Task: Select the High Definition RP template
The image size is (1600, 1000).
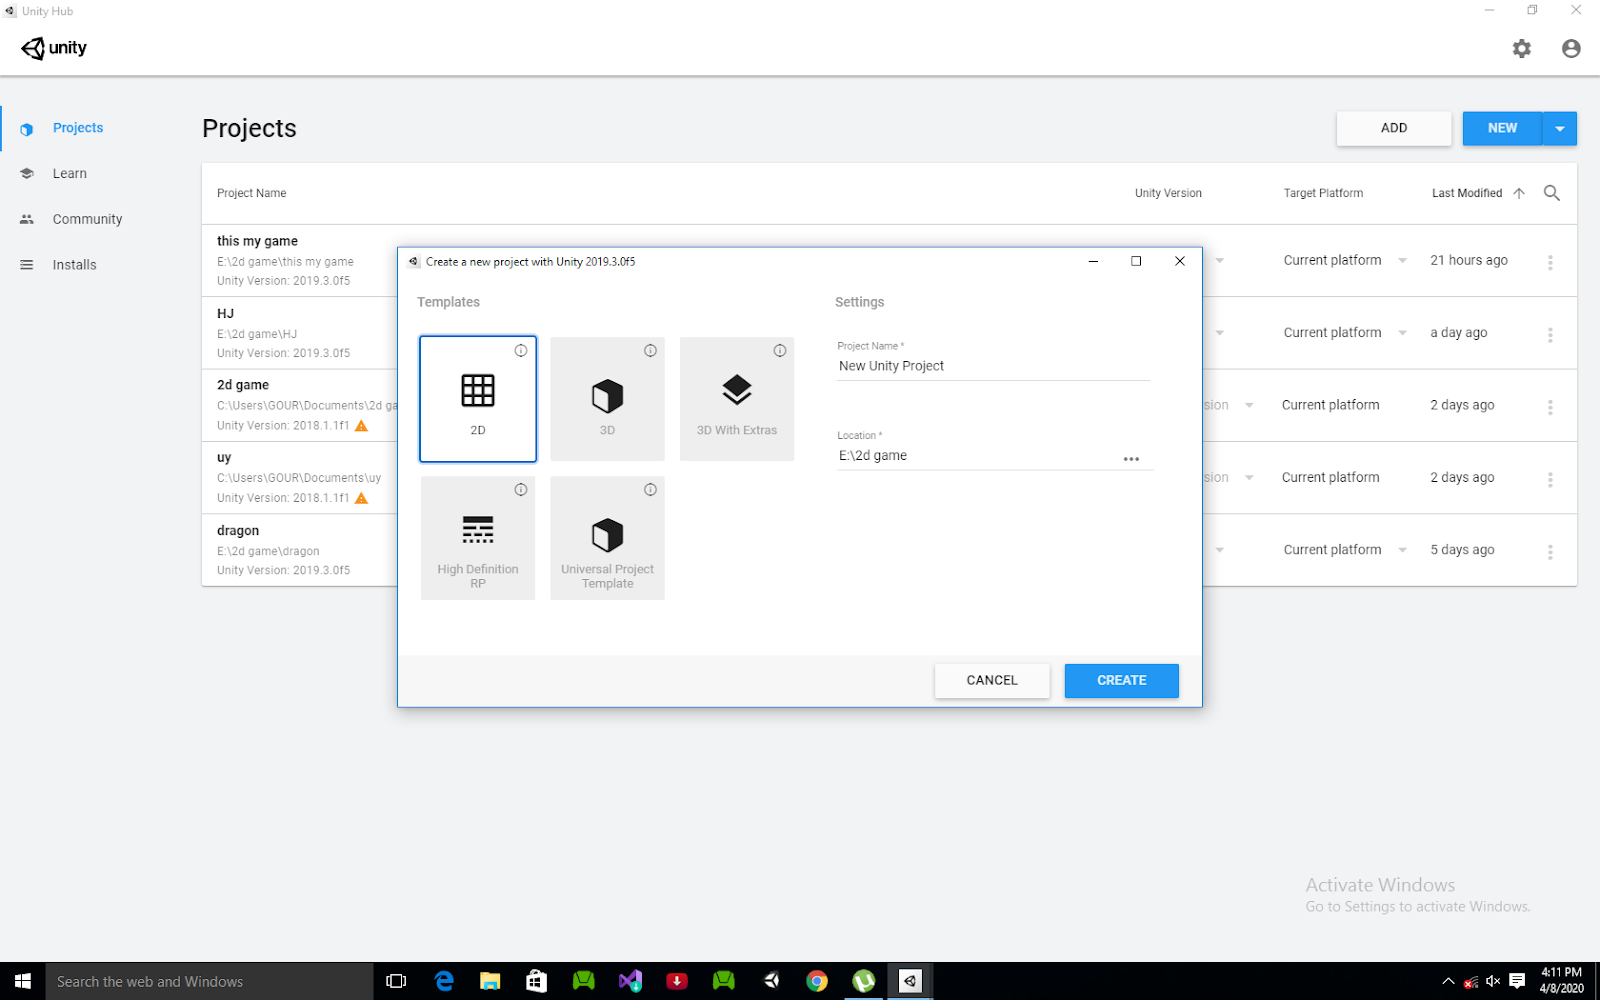Action: (x=478, y=538)
